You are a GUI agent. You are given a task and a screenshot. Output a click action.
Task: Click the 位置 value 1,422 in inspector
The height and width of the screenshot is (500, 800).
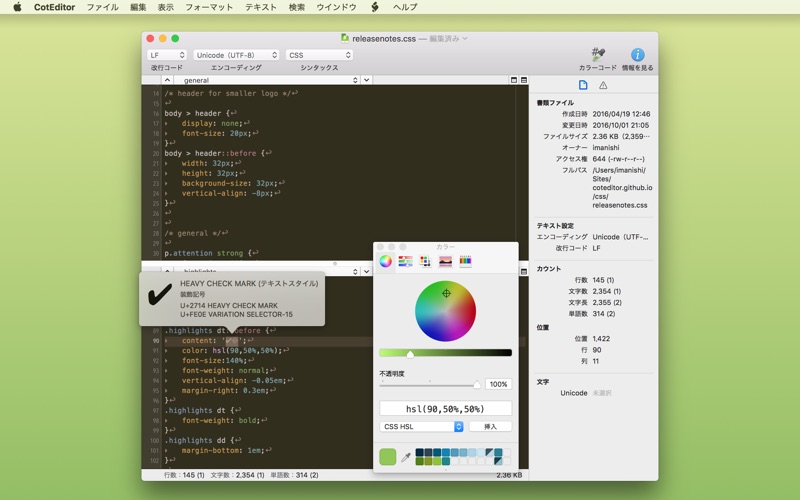[601, 338]
